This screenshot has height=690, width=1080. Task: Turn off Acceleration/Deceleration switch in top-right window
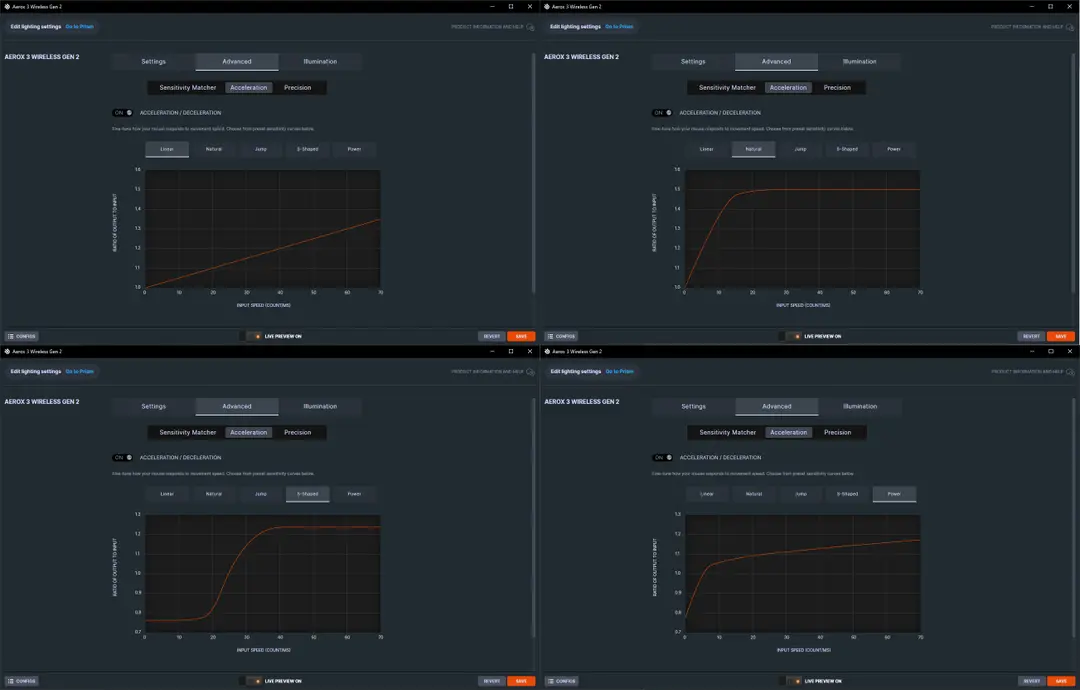tap(663, 113)
